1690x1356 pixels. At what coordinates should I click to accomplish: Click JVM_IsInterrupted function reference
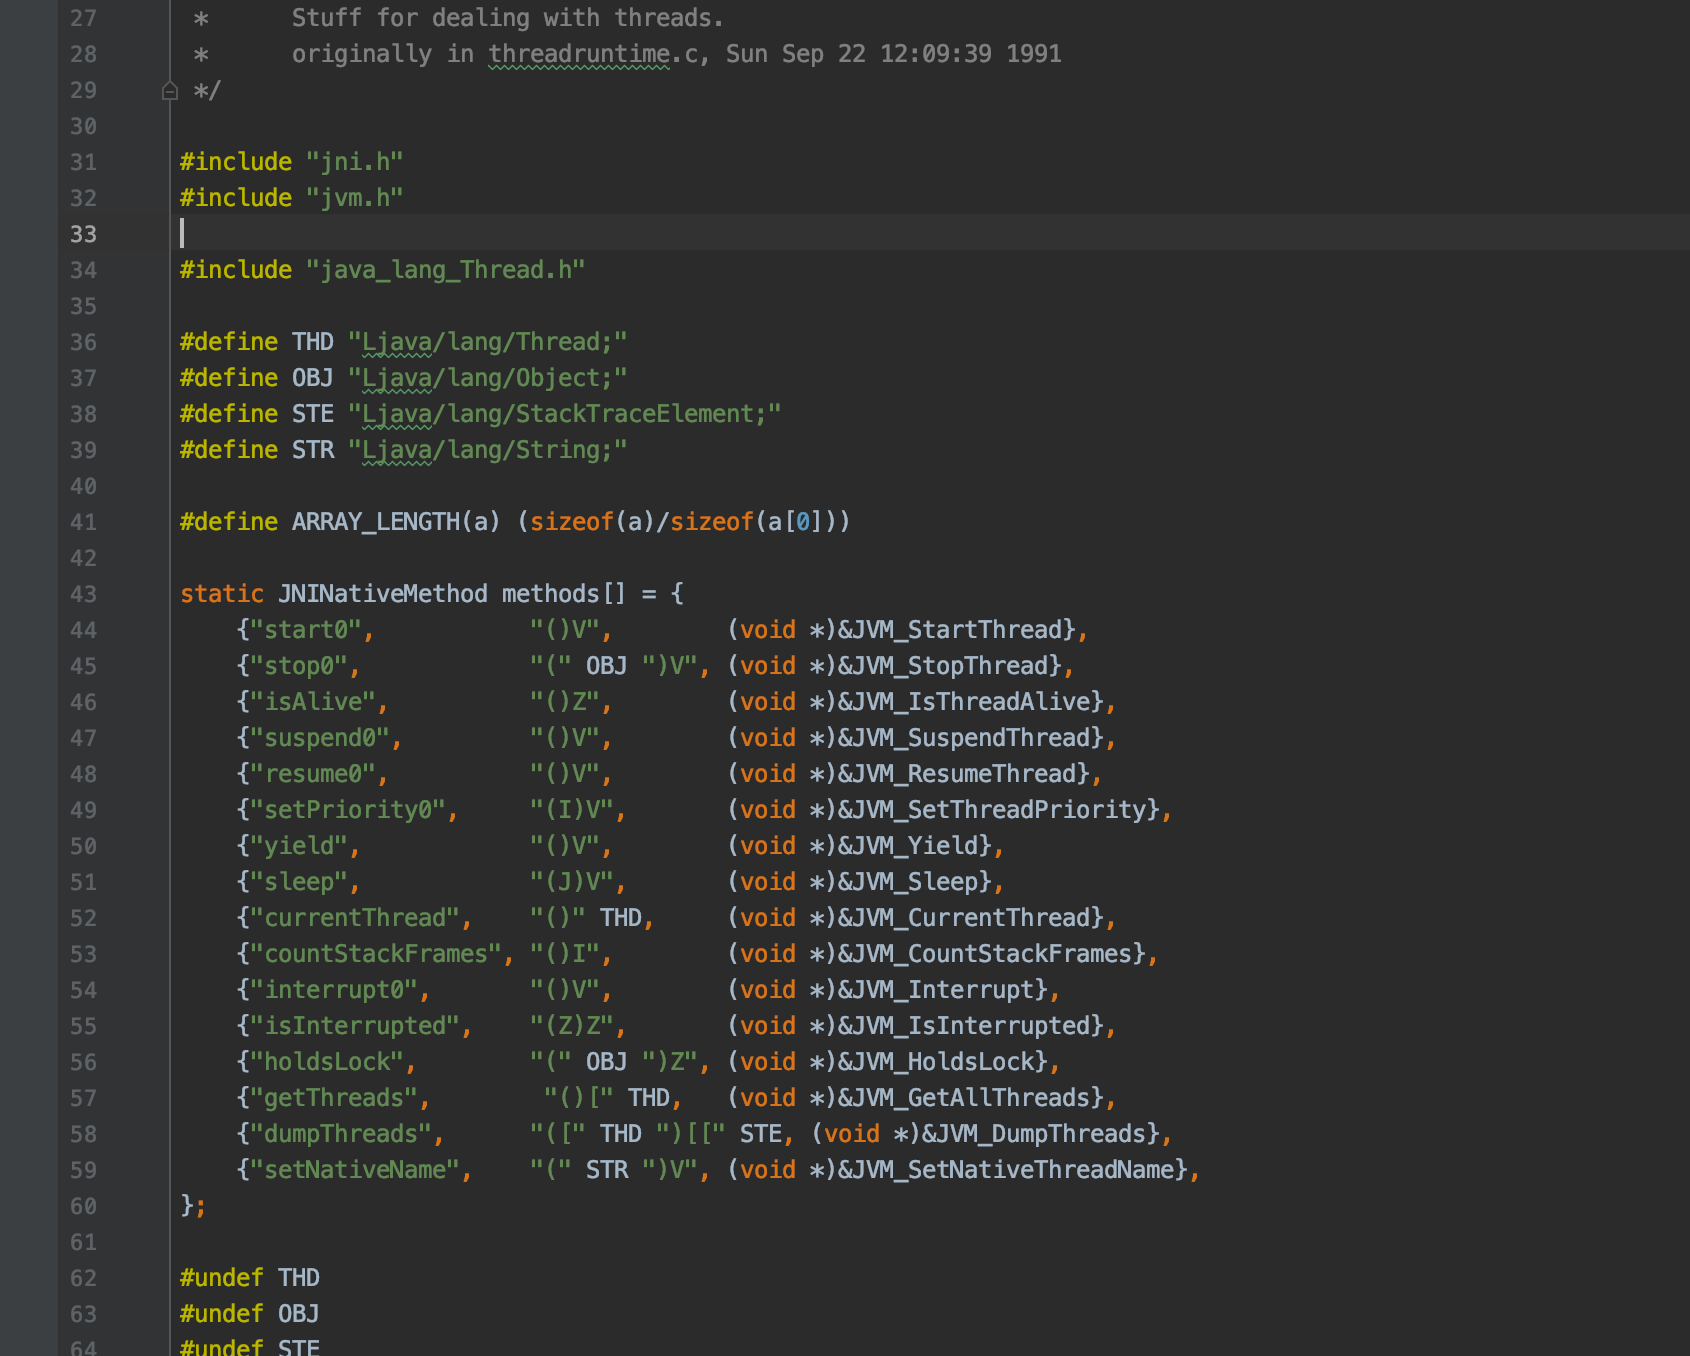pyautogui.click(x=971, y=1026)
